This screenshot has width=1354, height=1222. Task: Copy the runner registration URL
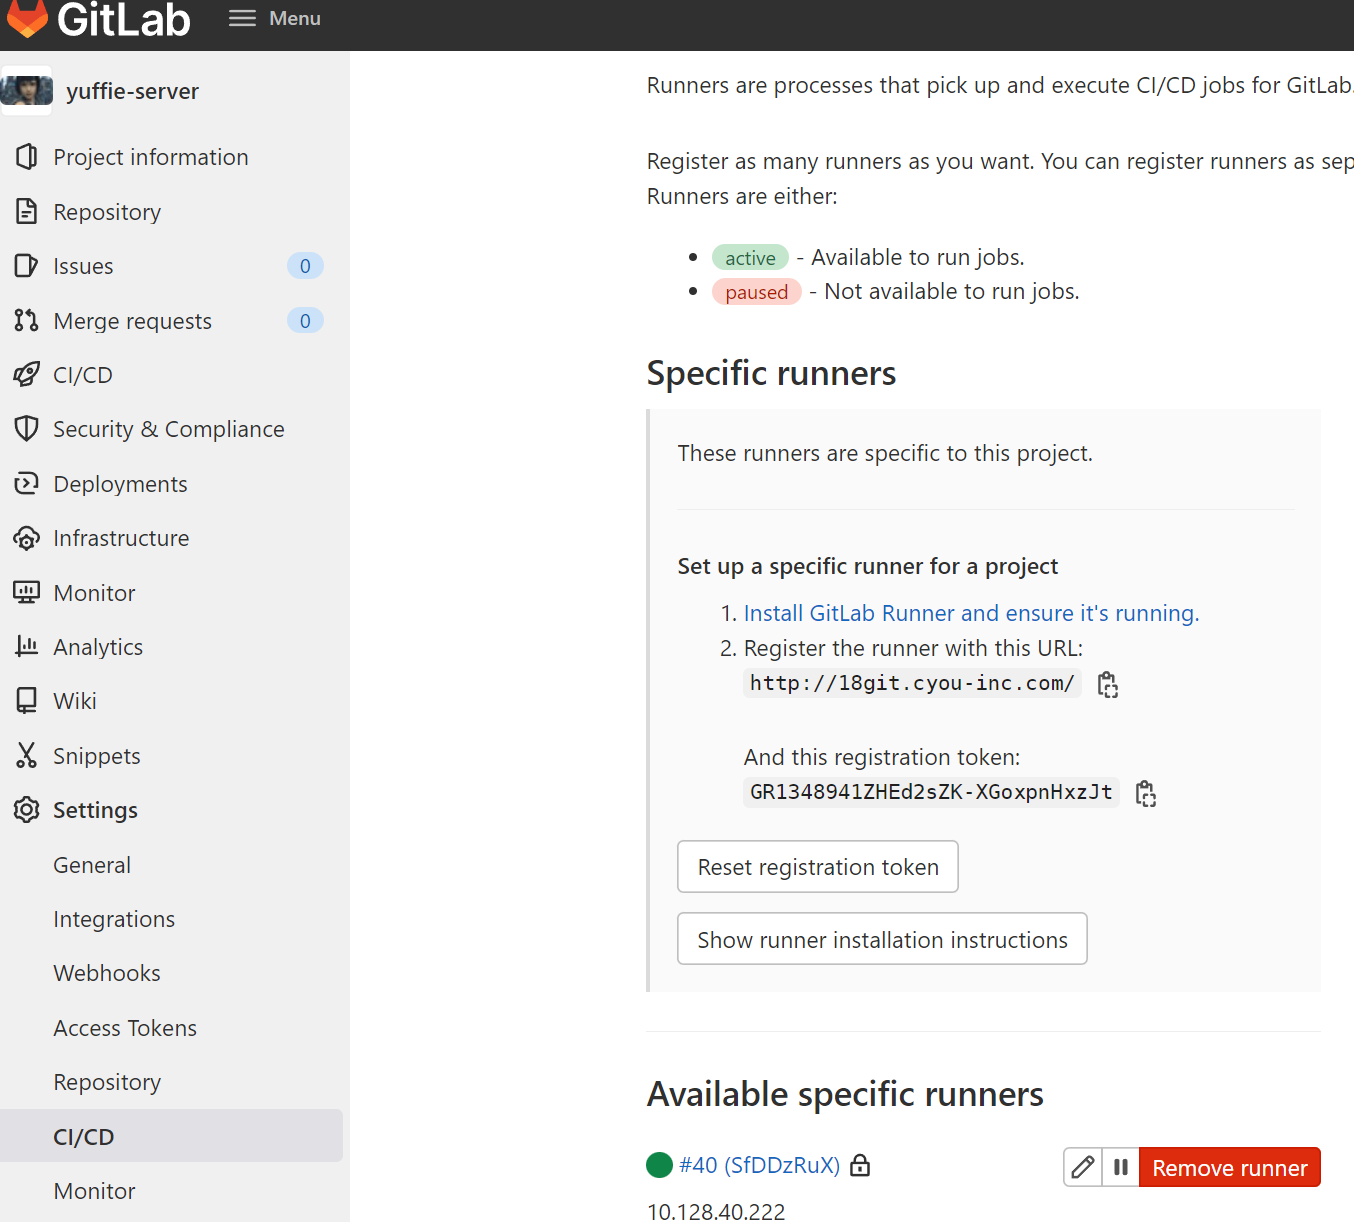coord(1108,684)
